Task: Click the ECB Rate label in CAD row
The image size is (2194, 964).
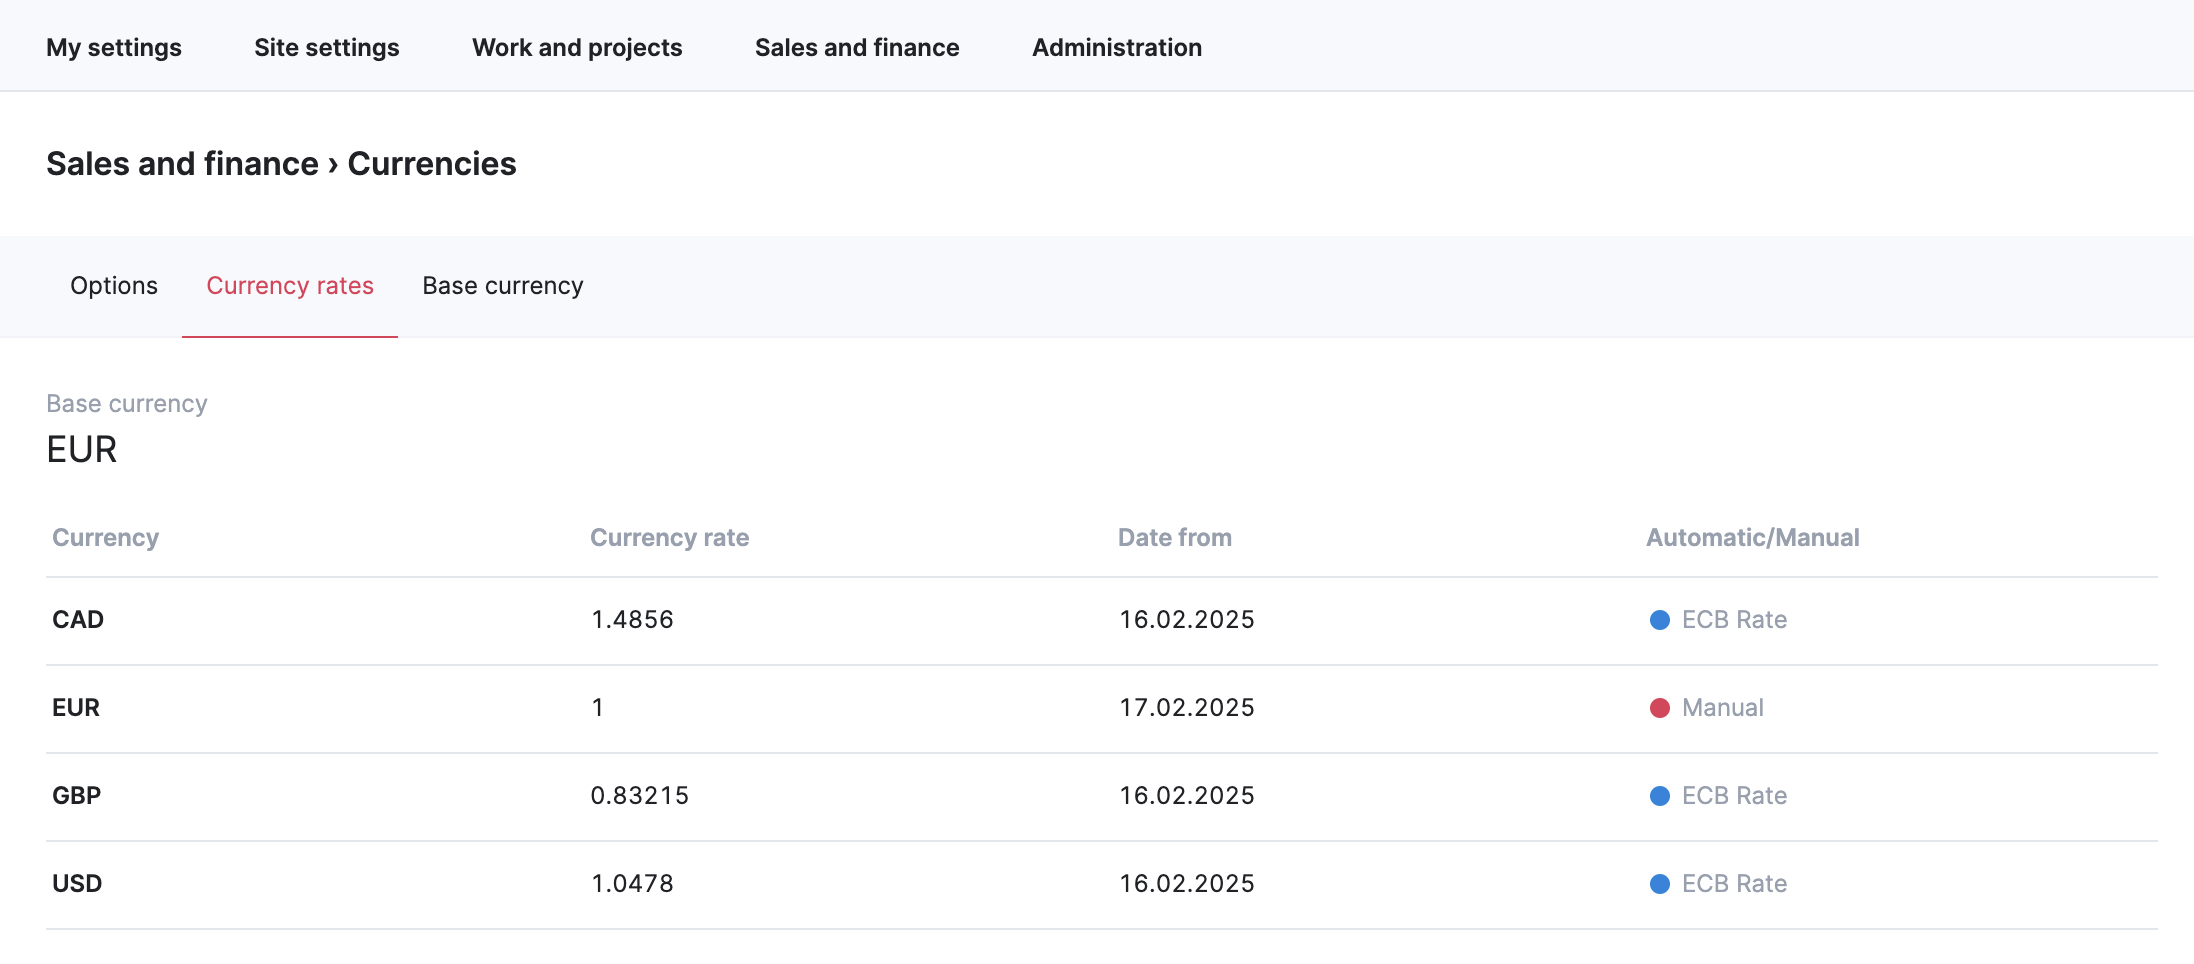Action: (1734, 620)
